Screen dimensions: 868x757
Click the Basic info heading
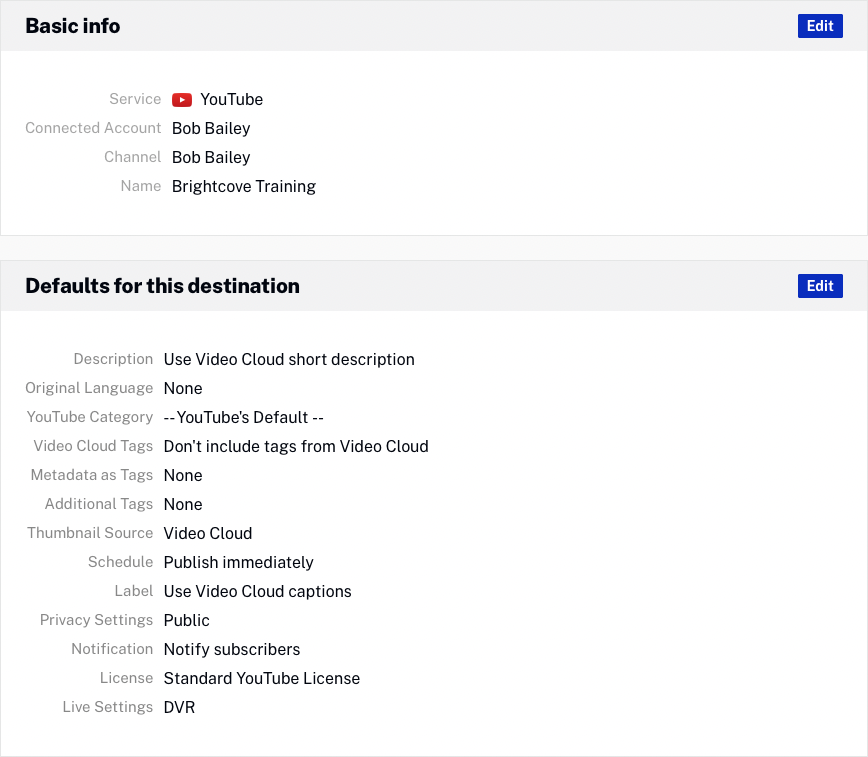click(73, 26)
